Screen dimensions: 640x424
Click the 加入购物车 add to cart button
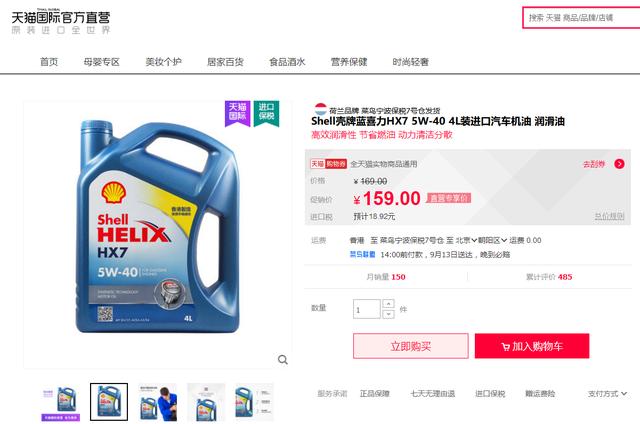pos(532,346)
